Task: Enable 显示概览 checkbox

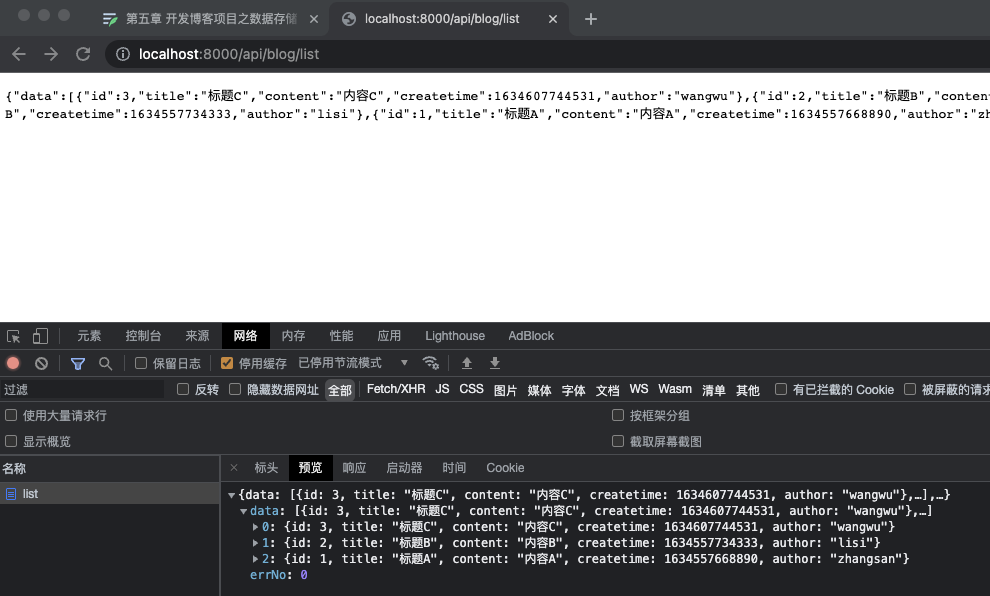Action: coord(11,441)
